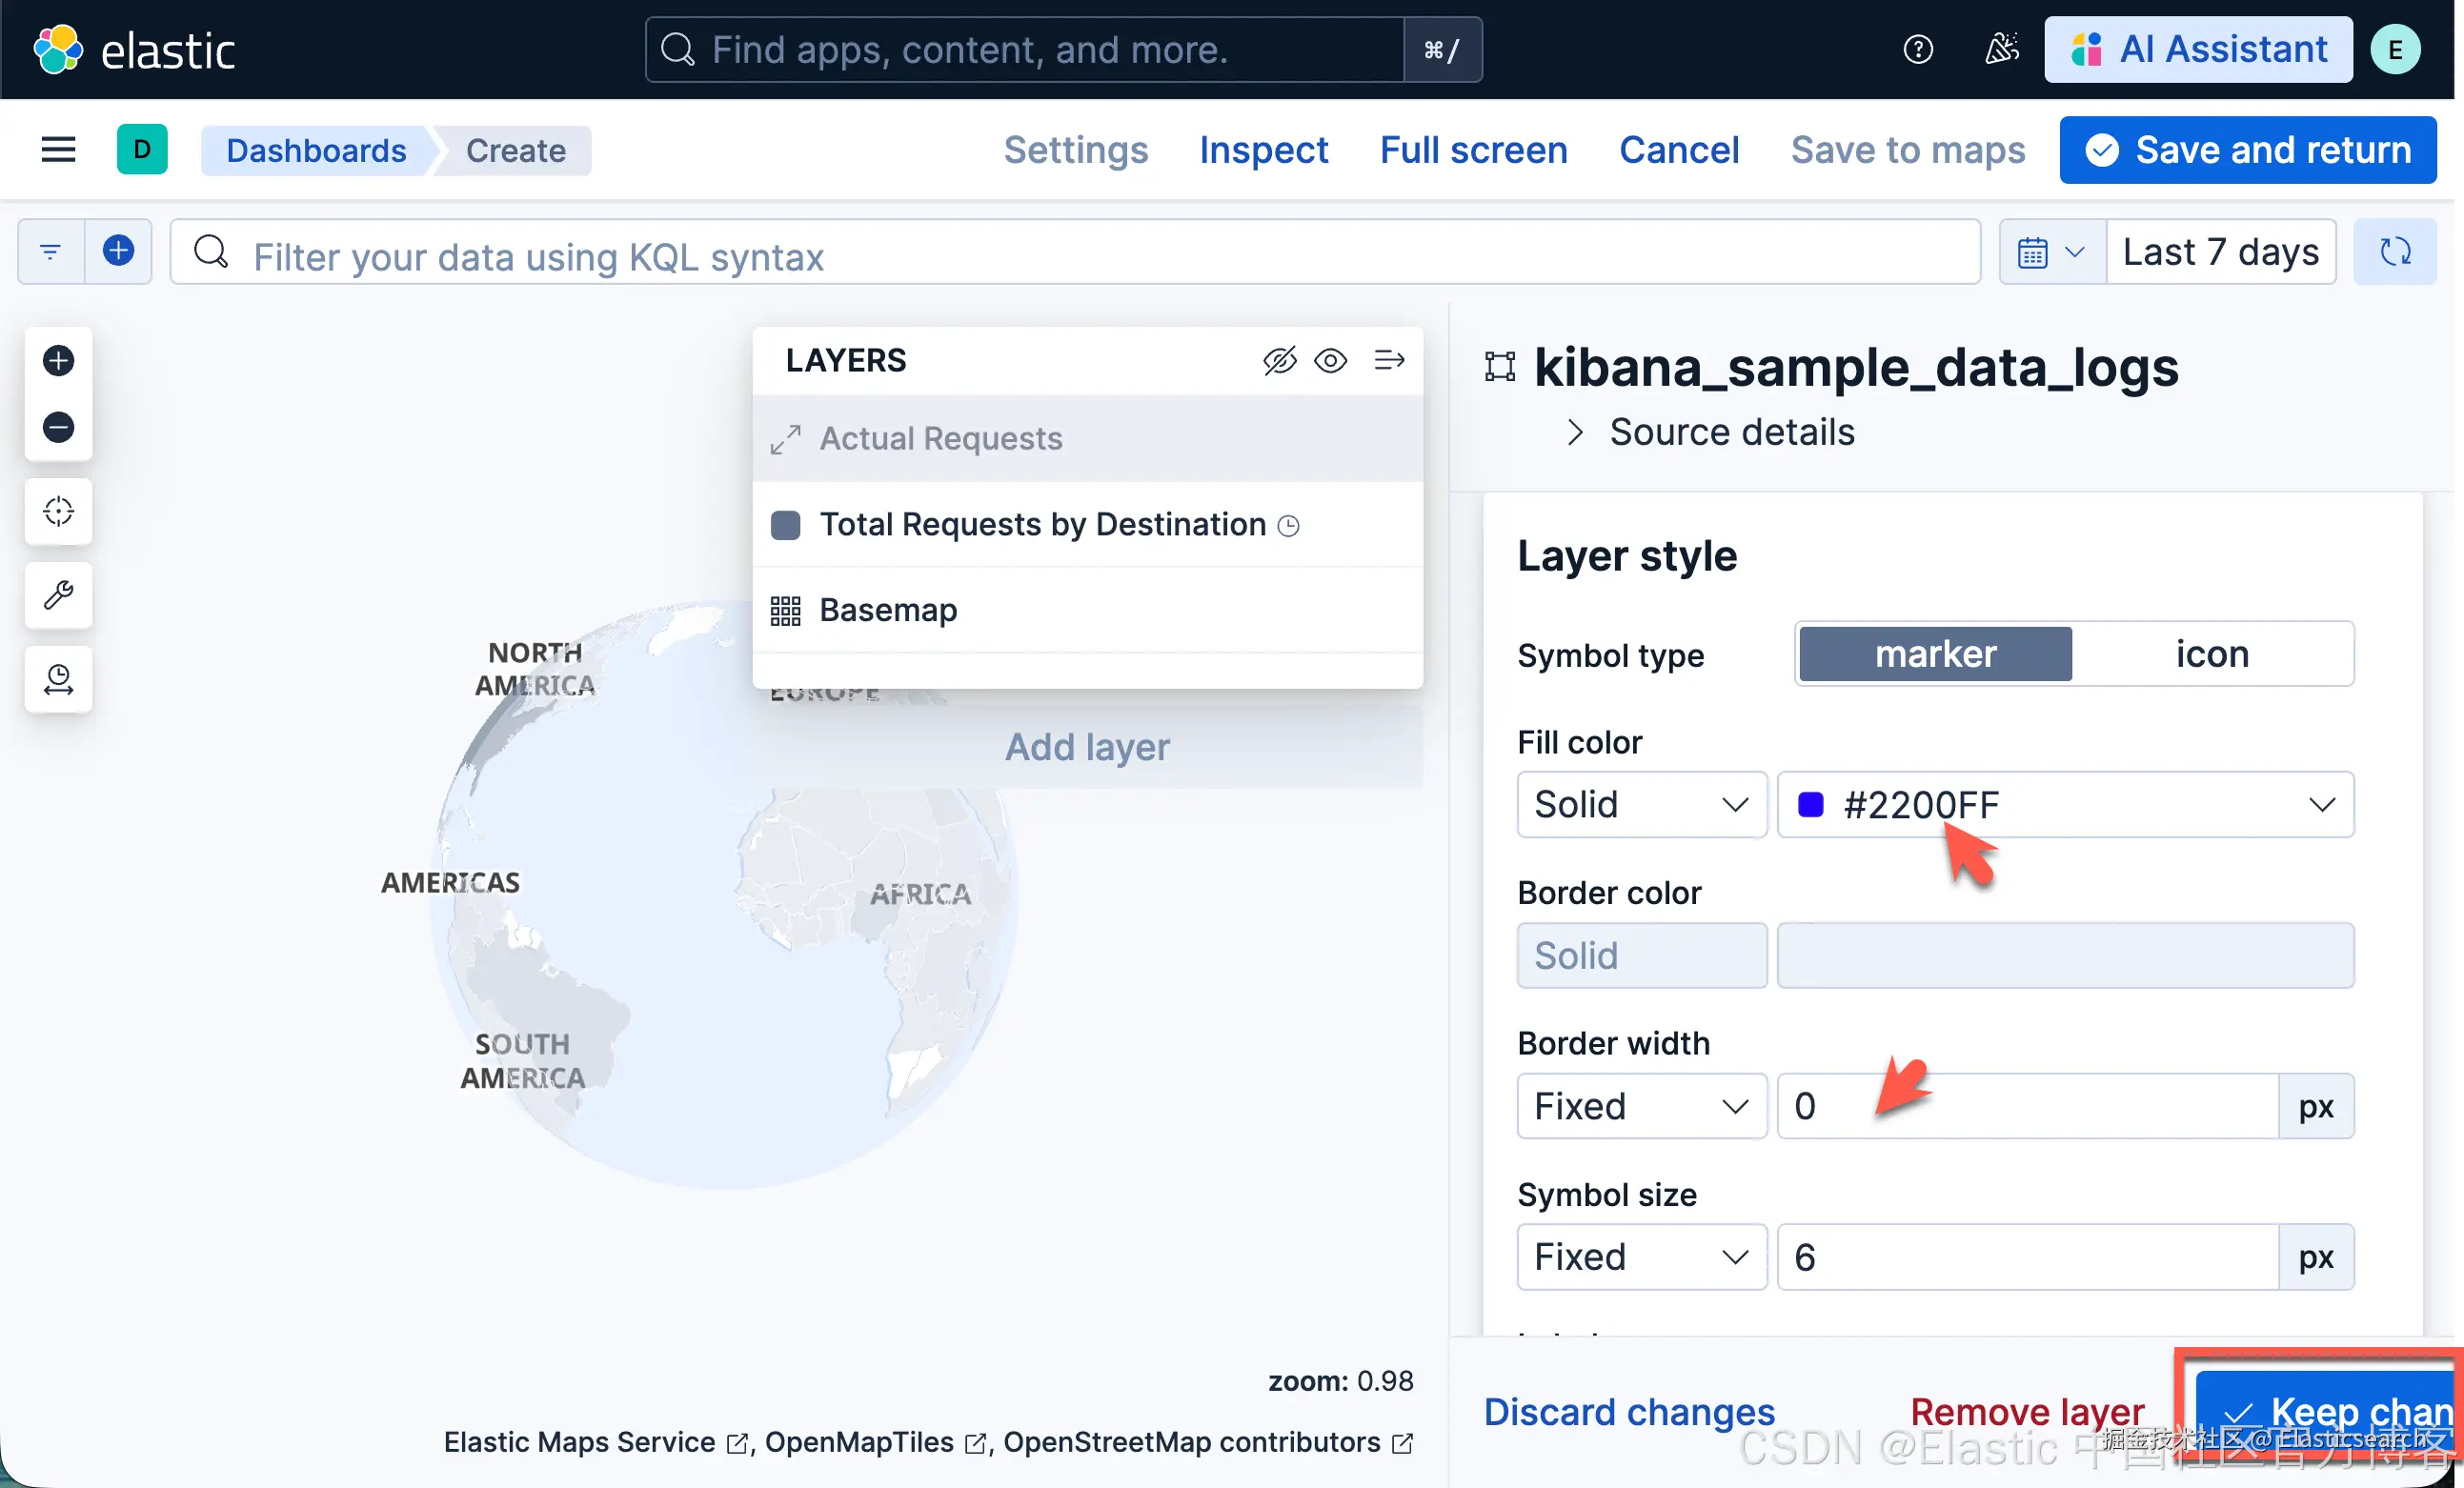
Task: Click the timeslider clock icon on map
Action: click(x=58, y=679)
